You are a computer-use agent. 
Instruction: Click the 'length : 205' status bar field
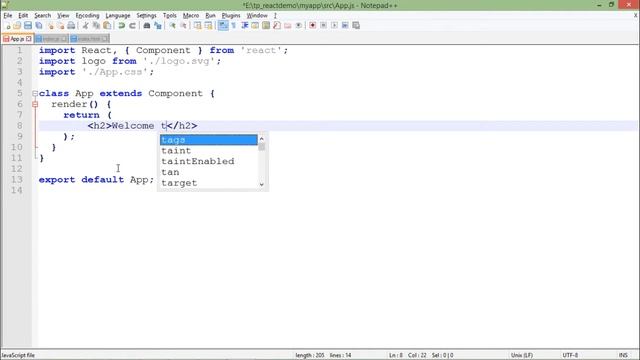(310, 355)
